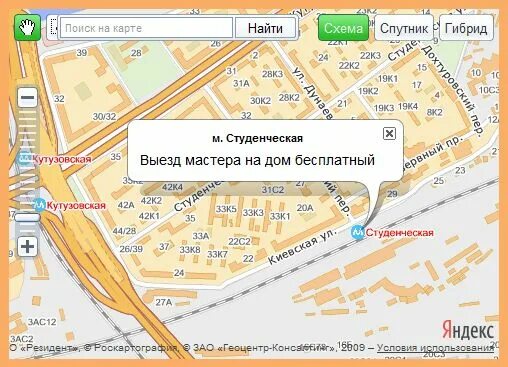Click building number 31А label
508x367 pixels.
click(241, 83)
